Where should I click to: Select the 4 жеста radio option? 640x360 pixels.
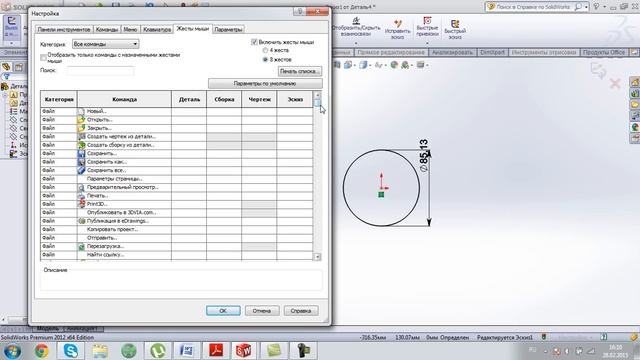tap(265, 50)
